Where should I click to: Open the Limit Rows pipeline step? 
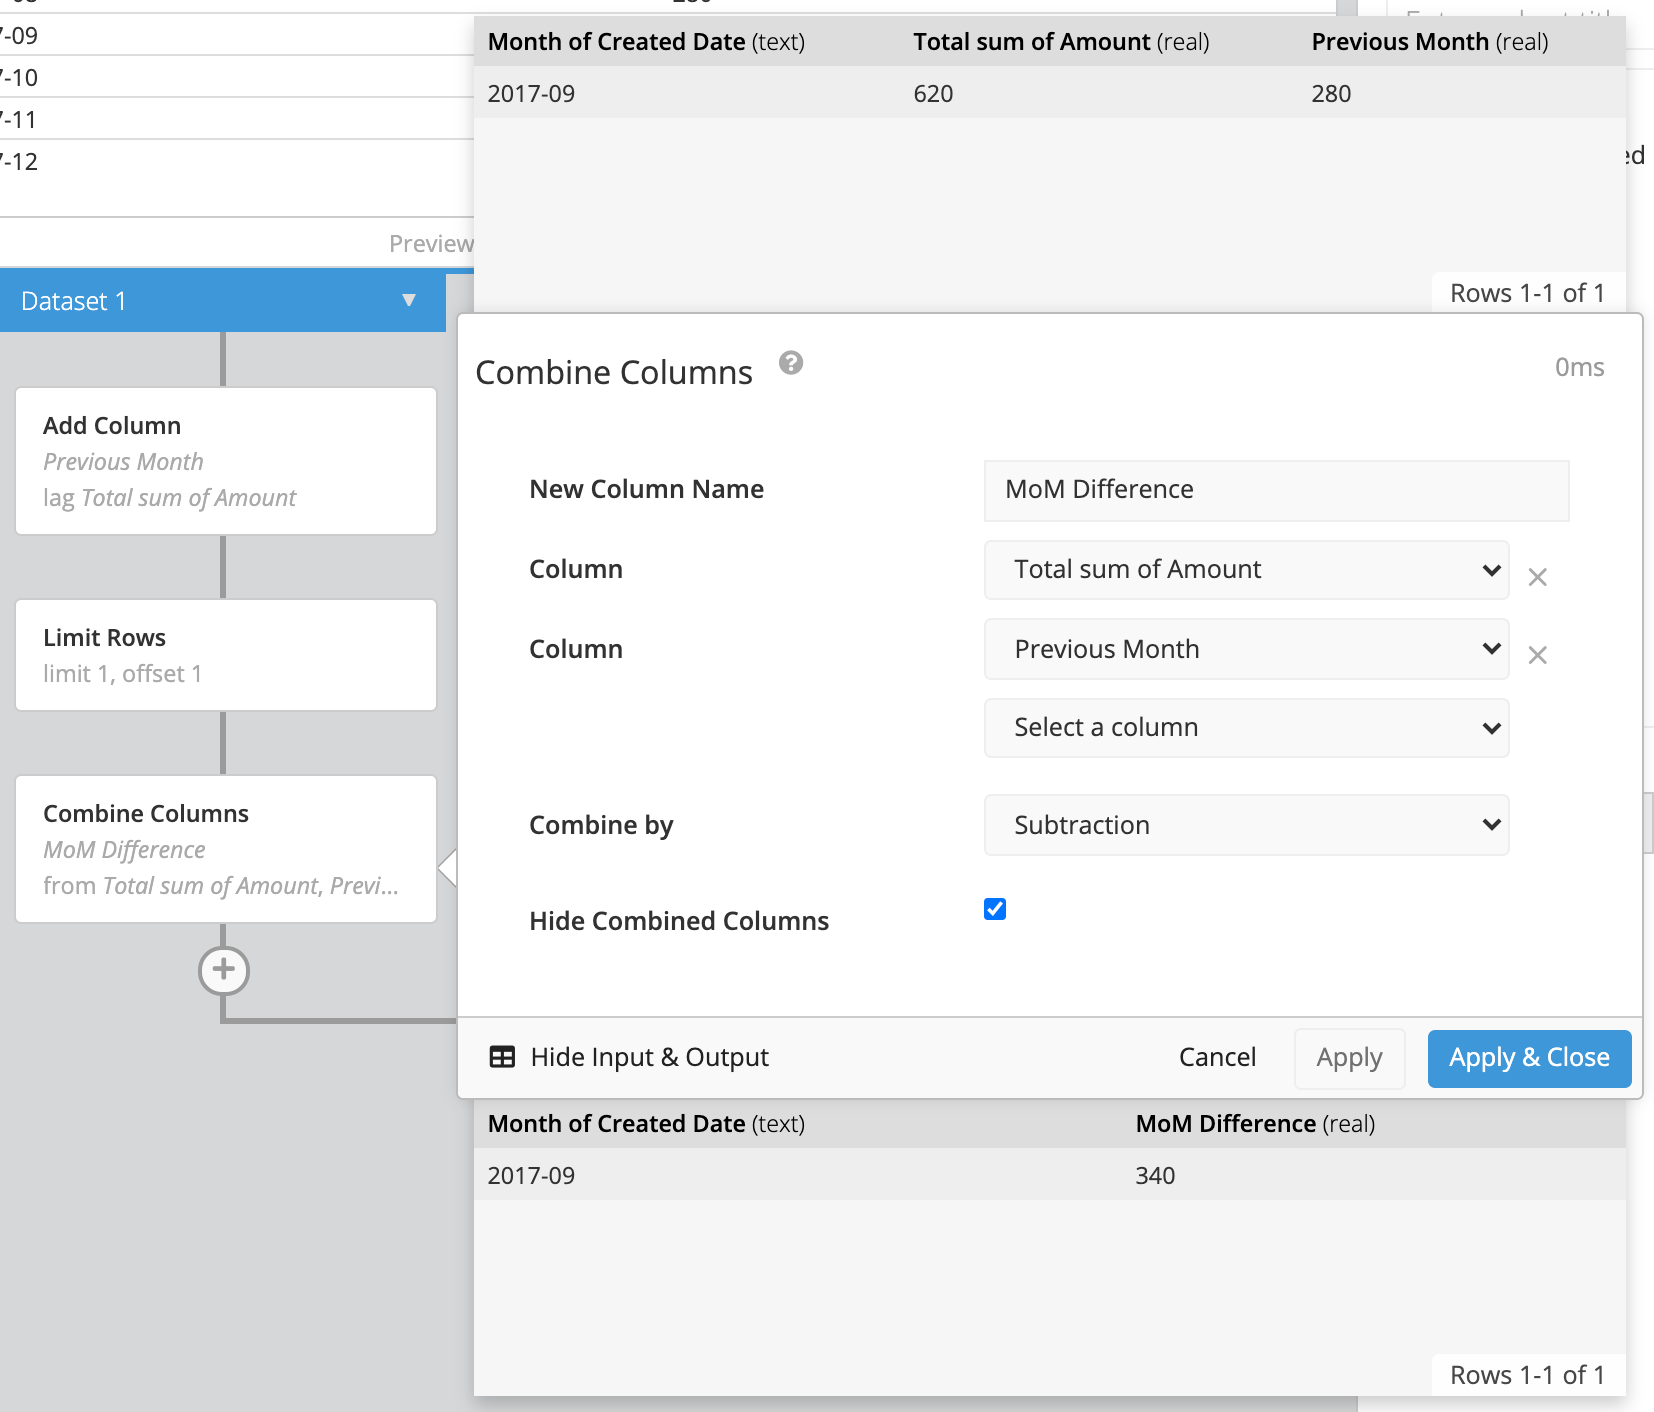click(226, 655)
